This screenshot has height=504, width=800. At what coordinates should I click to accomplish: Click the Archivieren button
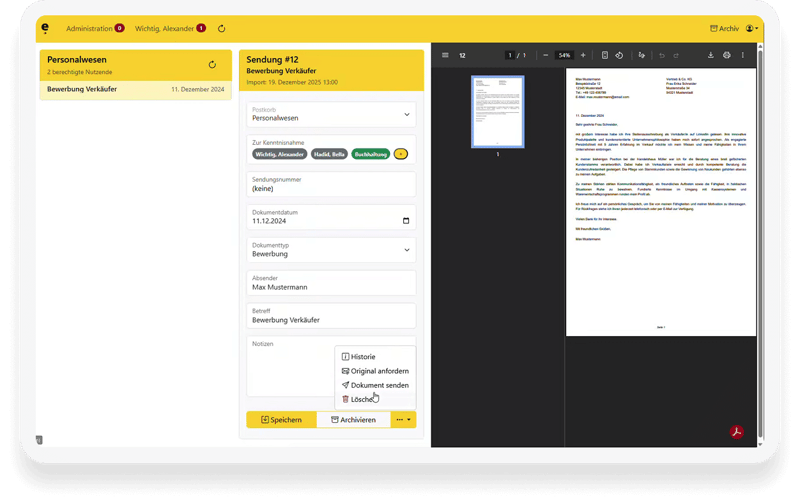352,420
